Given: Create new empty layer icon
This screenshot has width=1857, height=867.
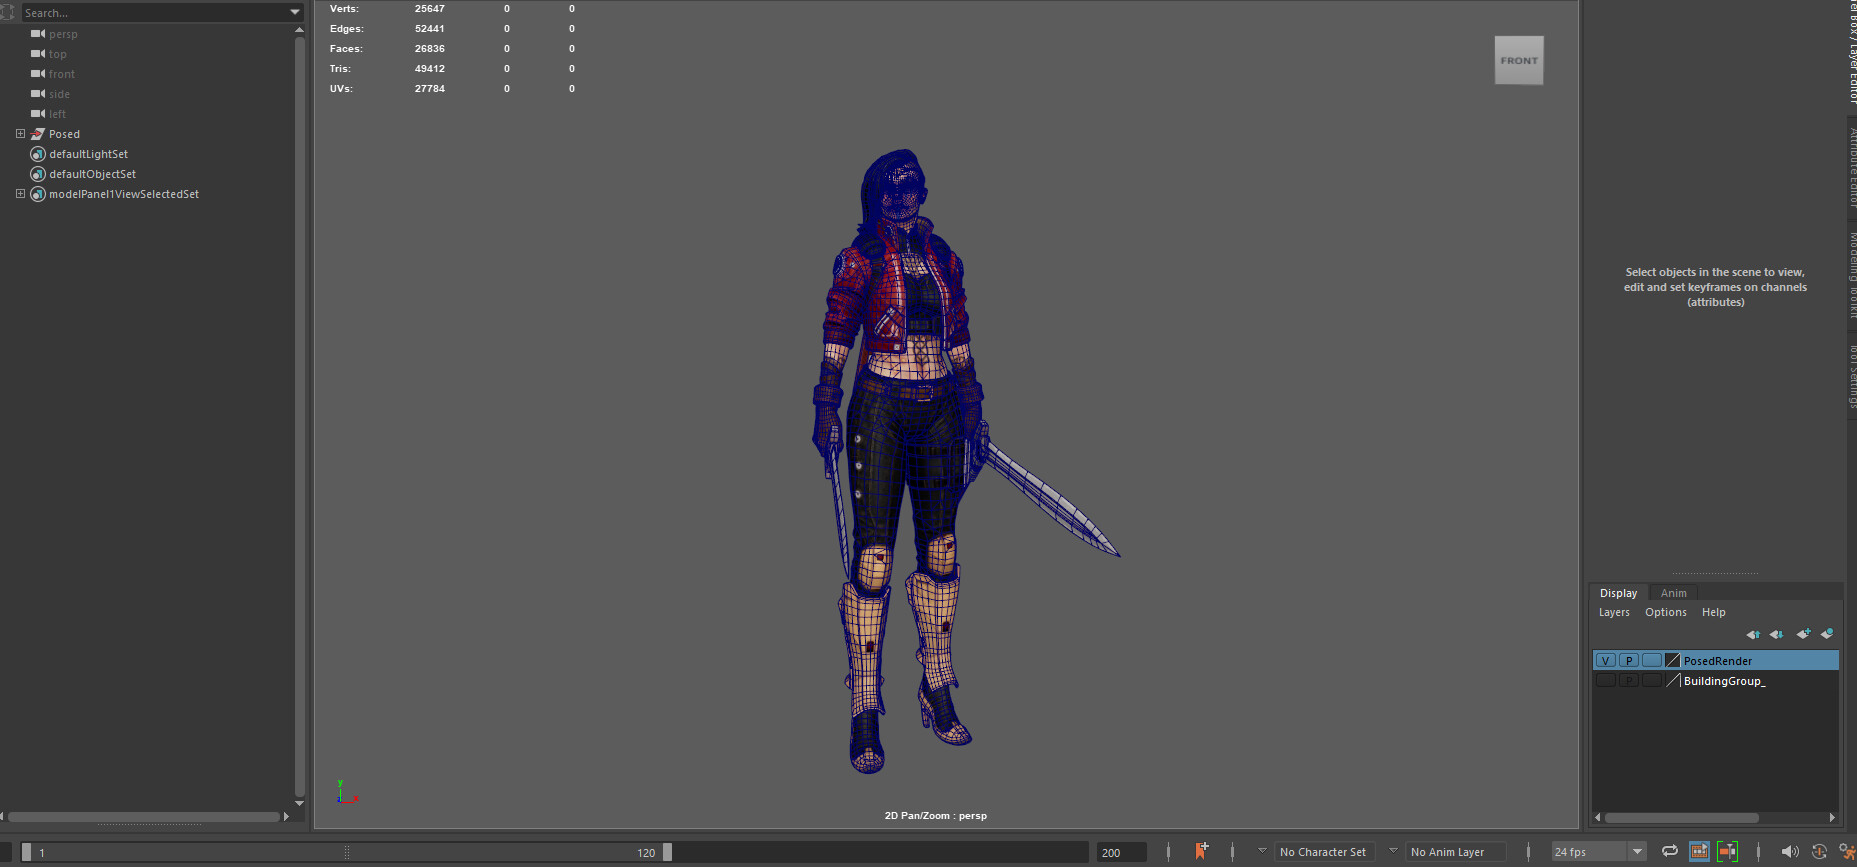Looking at the screenshot, I should click(1803, 634).
